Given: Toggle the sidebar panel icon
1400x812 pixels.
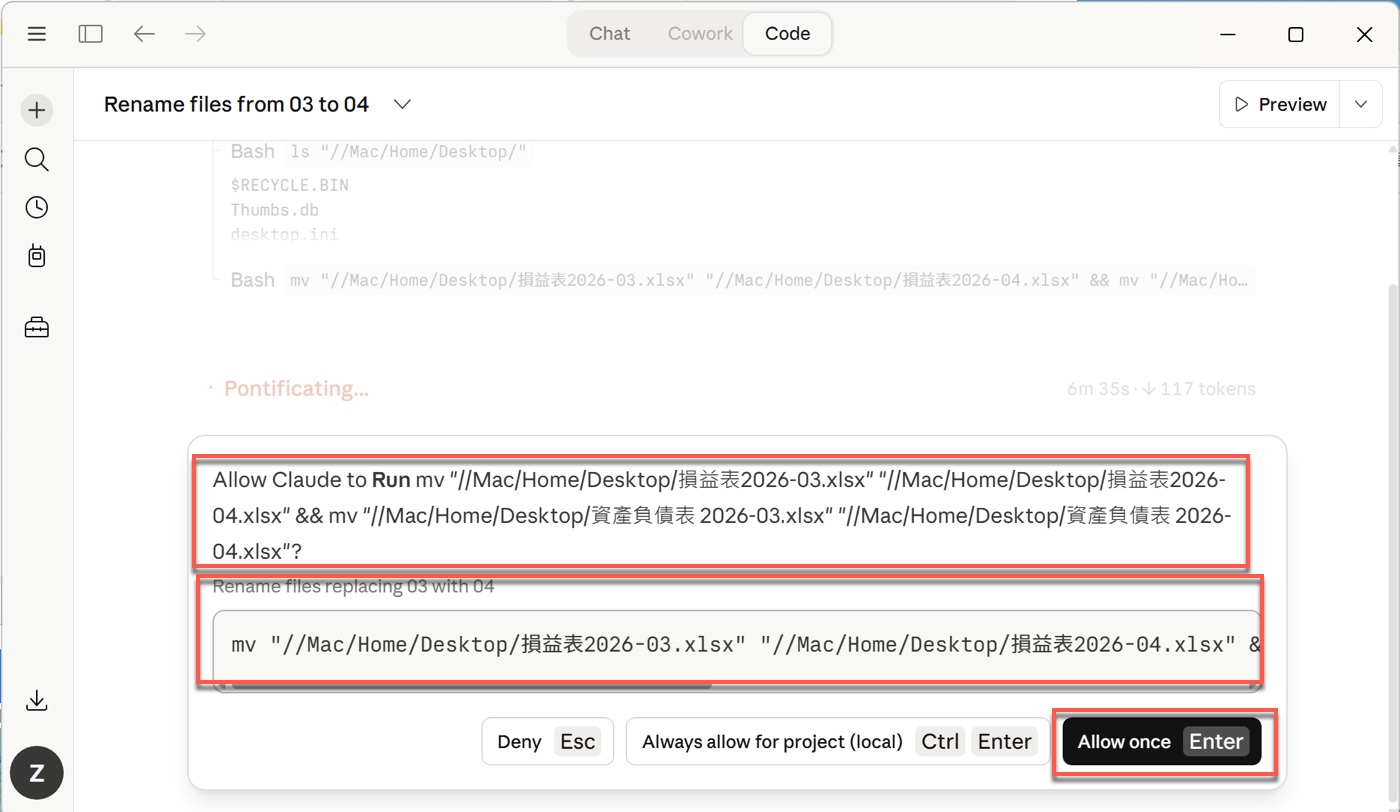Looking at the screenshot, I should (x=90, y=34).
